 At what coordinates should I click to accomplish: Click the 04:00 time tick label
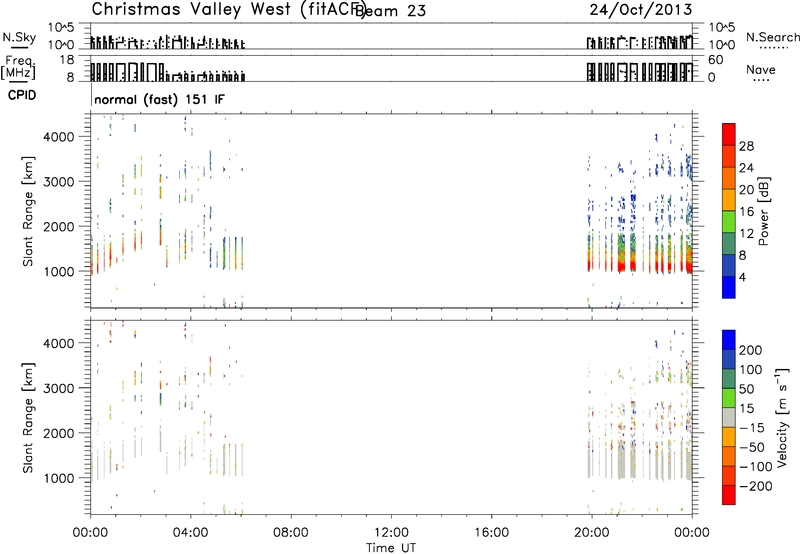[190, 533]
